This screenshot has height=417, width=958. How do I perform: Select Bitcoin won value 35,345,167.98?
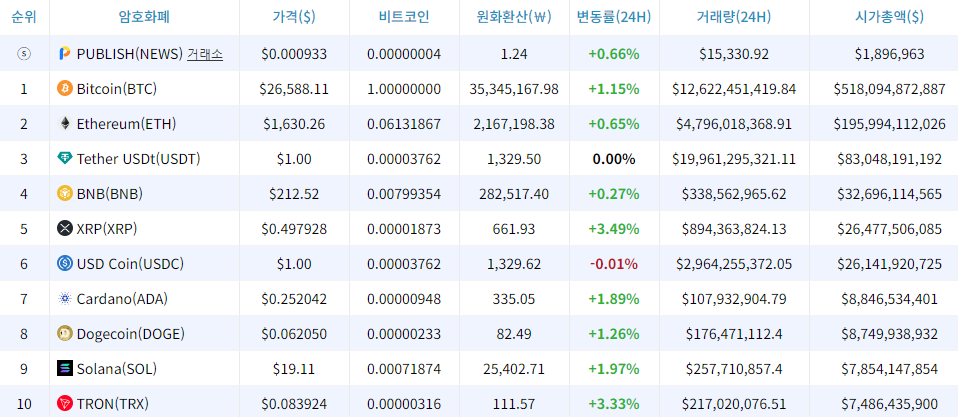point(514,89)
